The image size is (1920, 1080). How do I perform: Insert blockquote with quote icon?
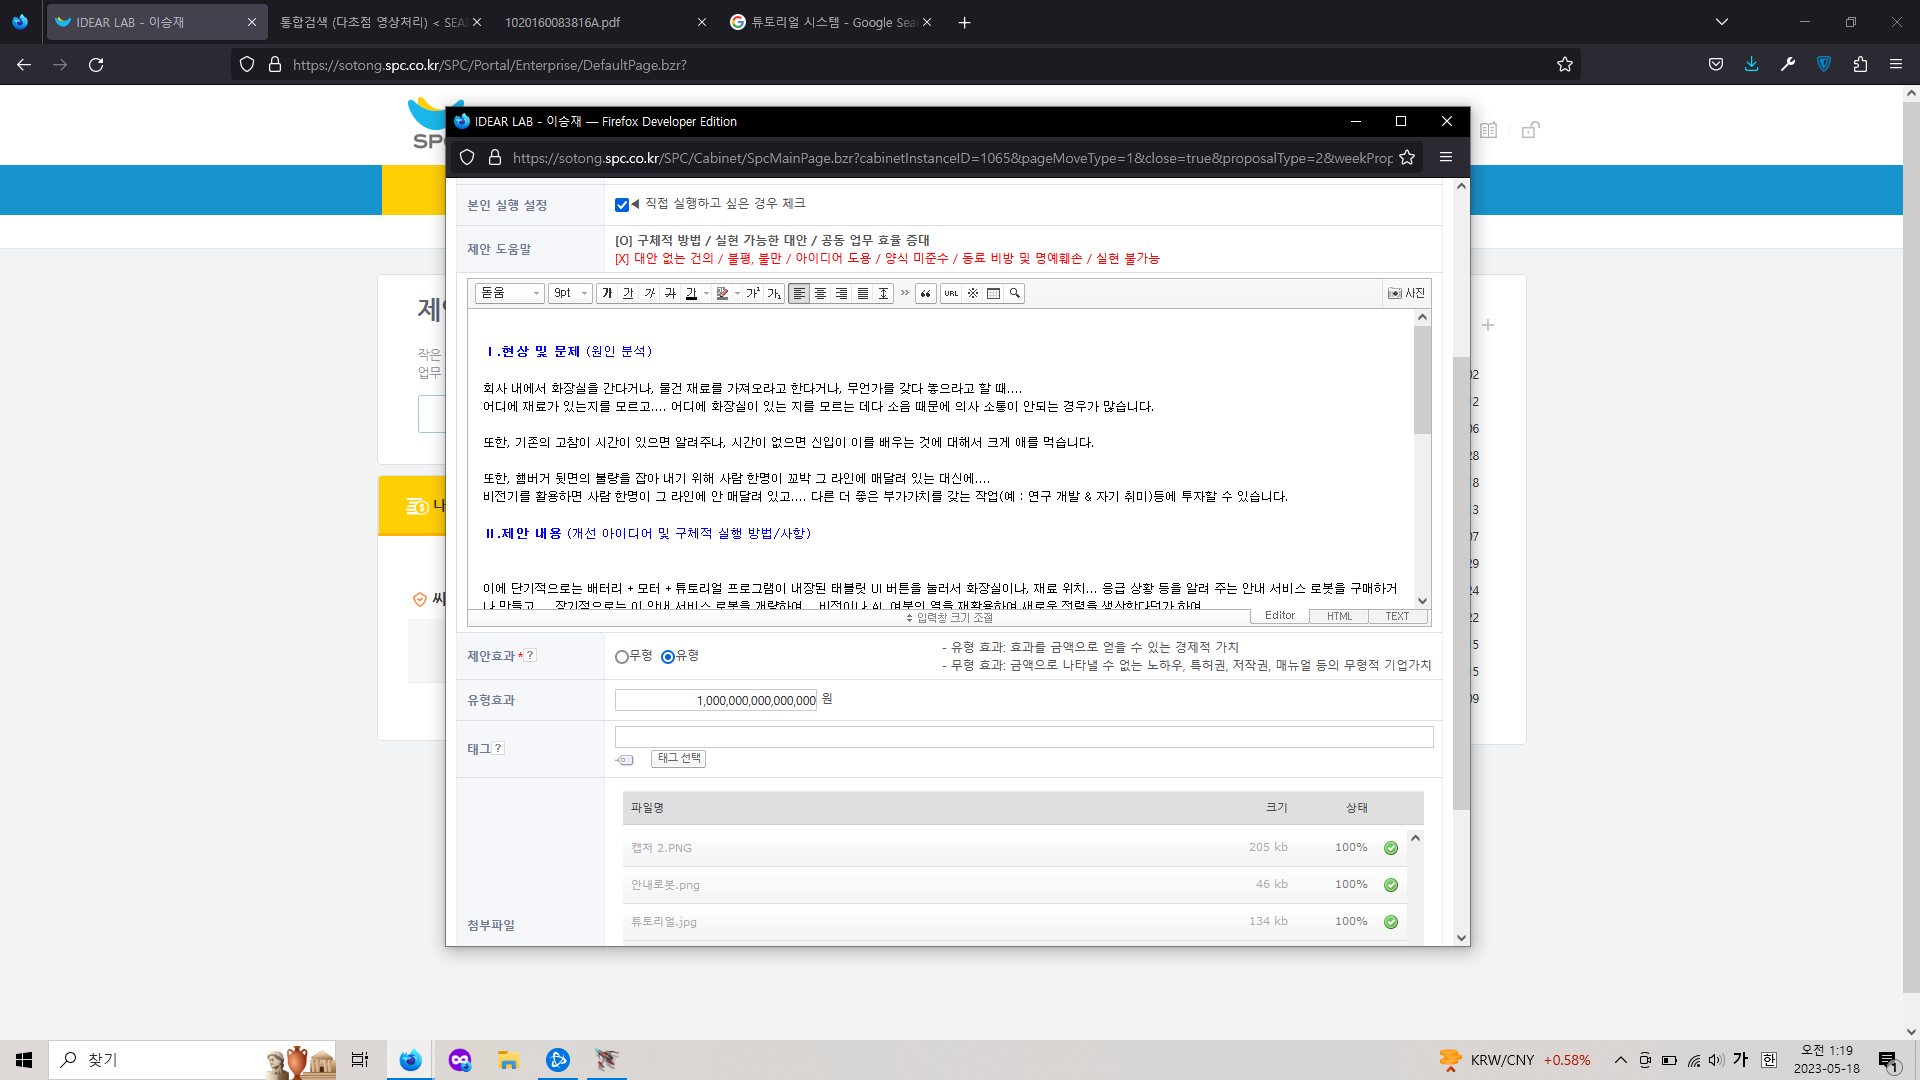(926, 293)
